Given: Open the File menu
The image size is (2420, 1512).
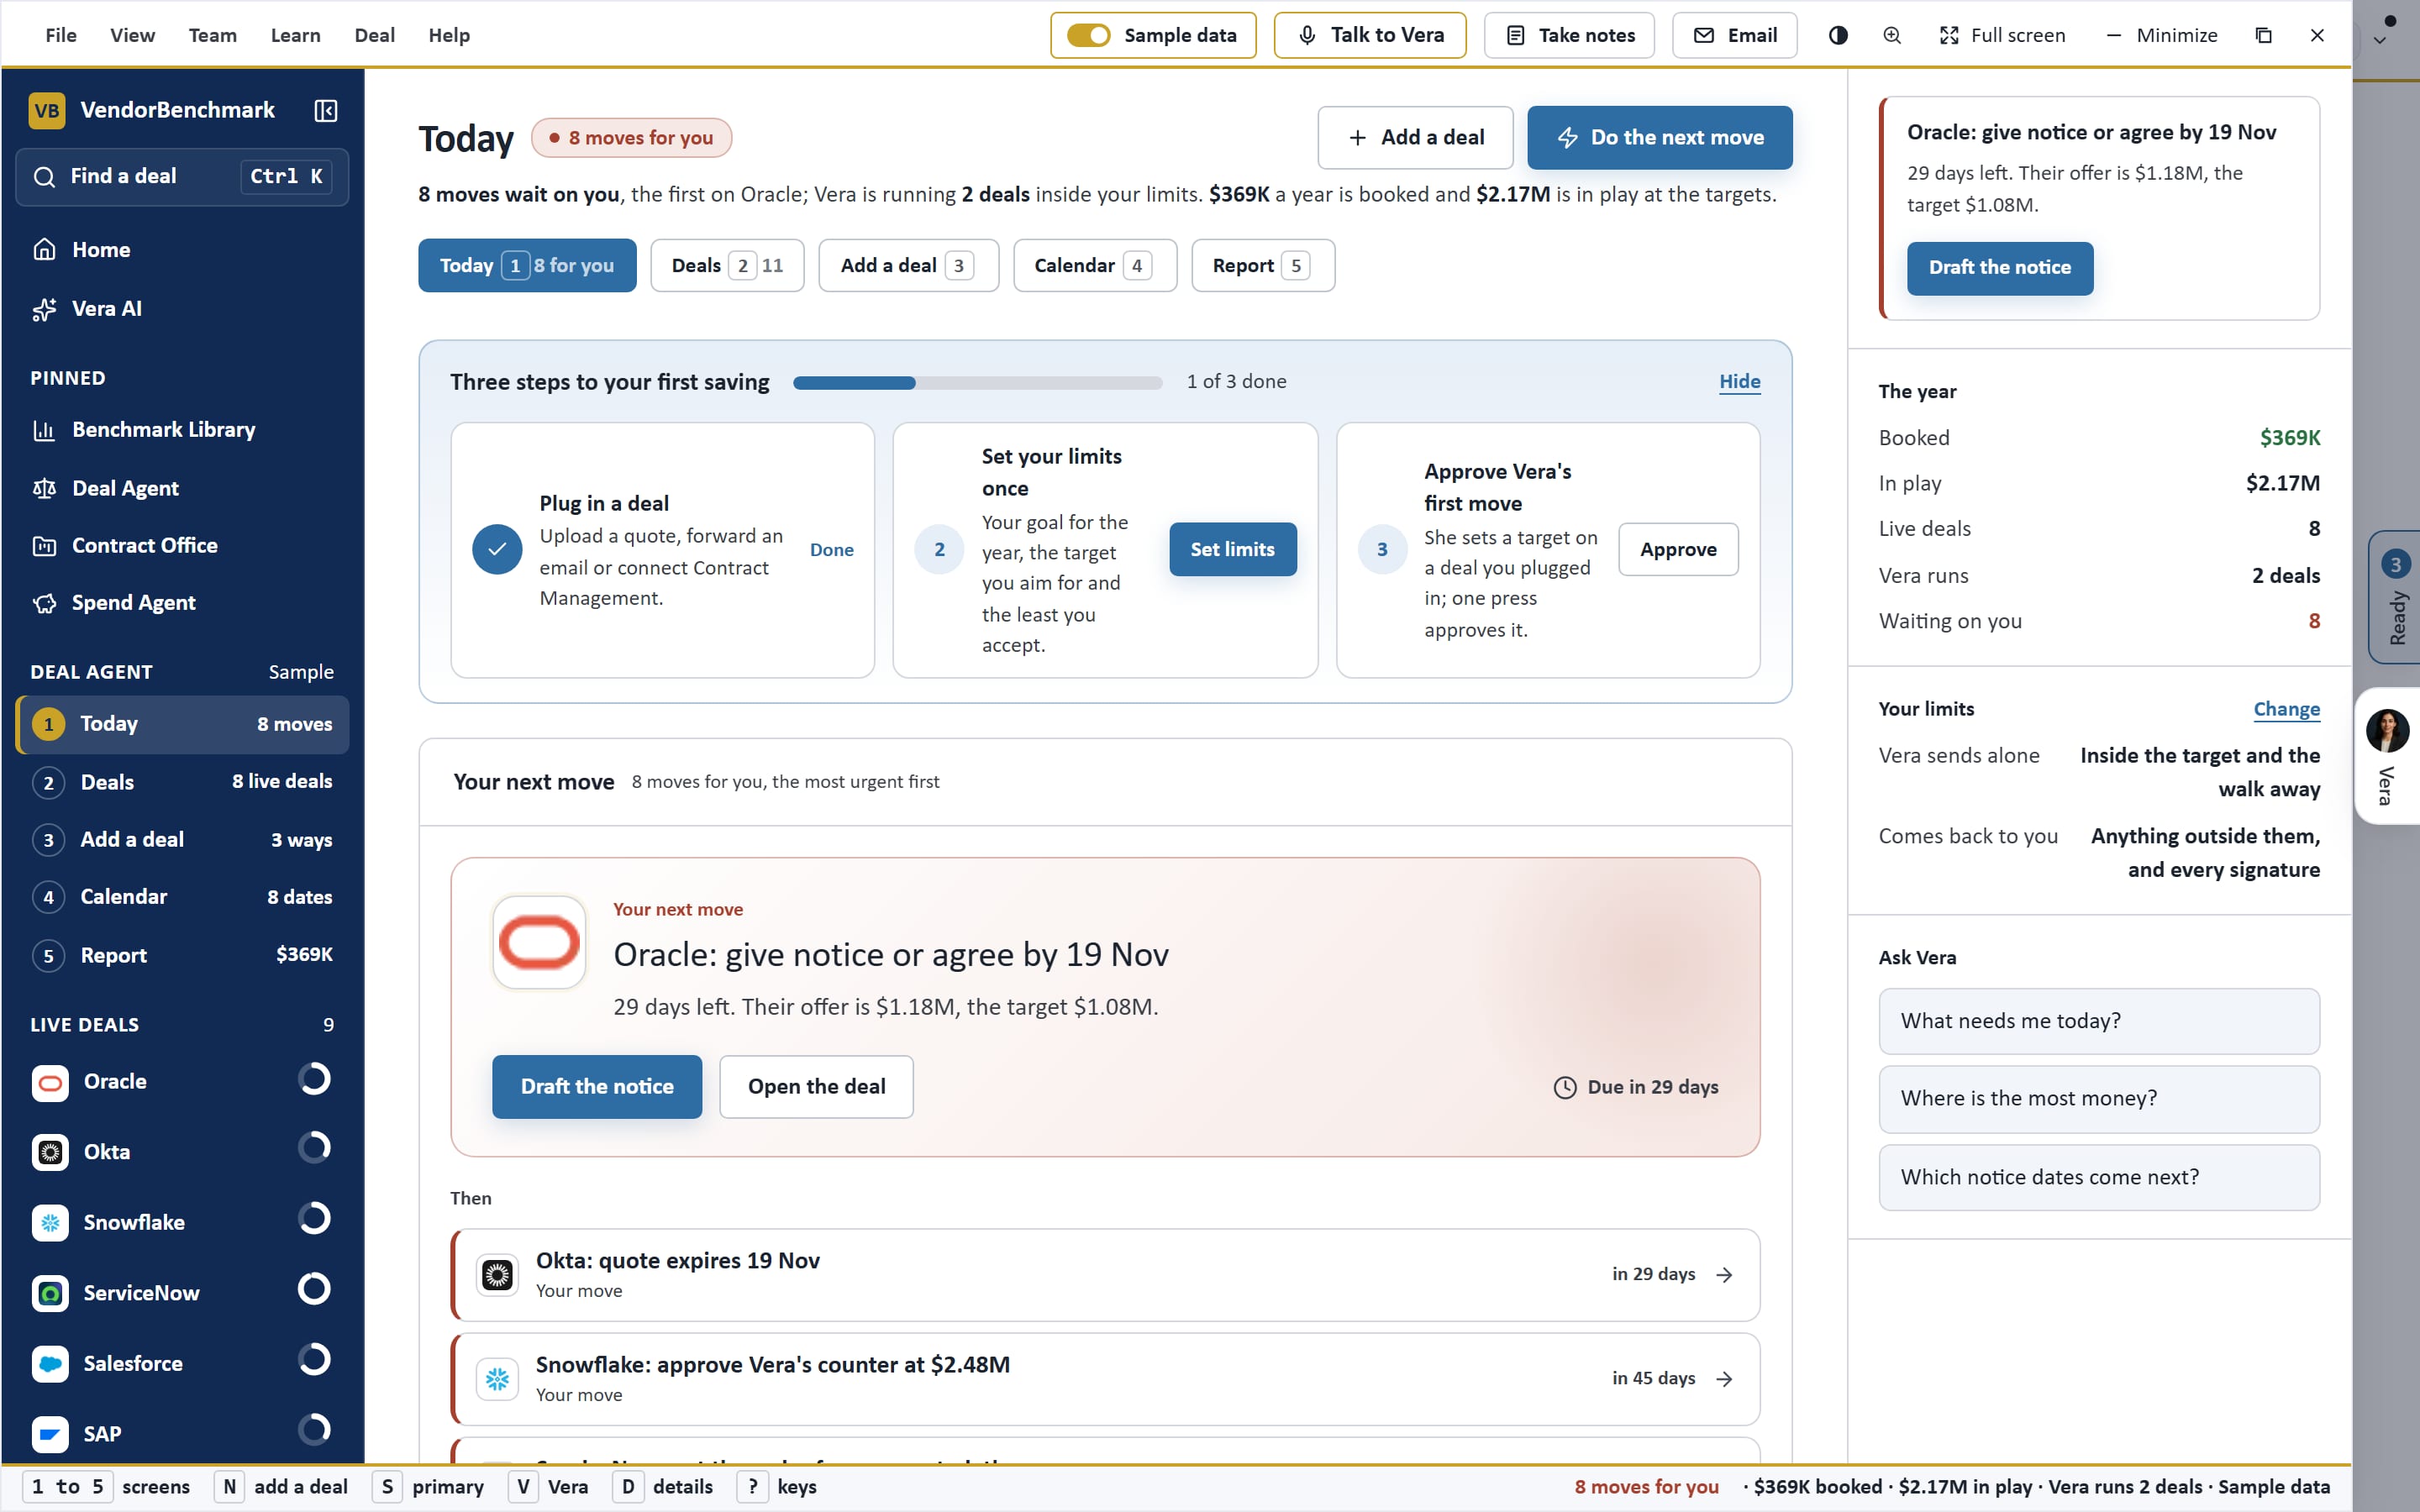Looking at the screenshot, I should 61,35.
